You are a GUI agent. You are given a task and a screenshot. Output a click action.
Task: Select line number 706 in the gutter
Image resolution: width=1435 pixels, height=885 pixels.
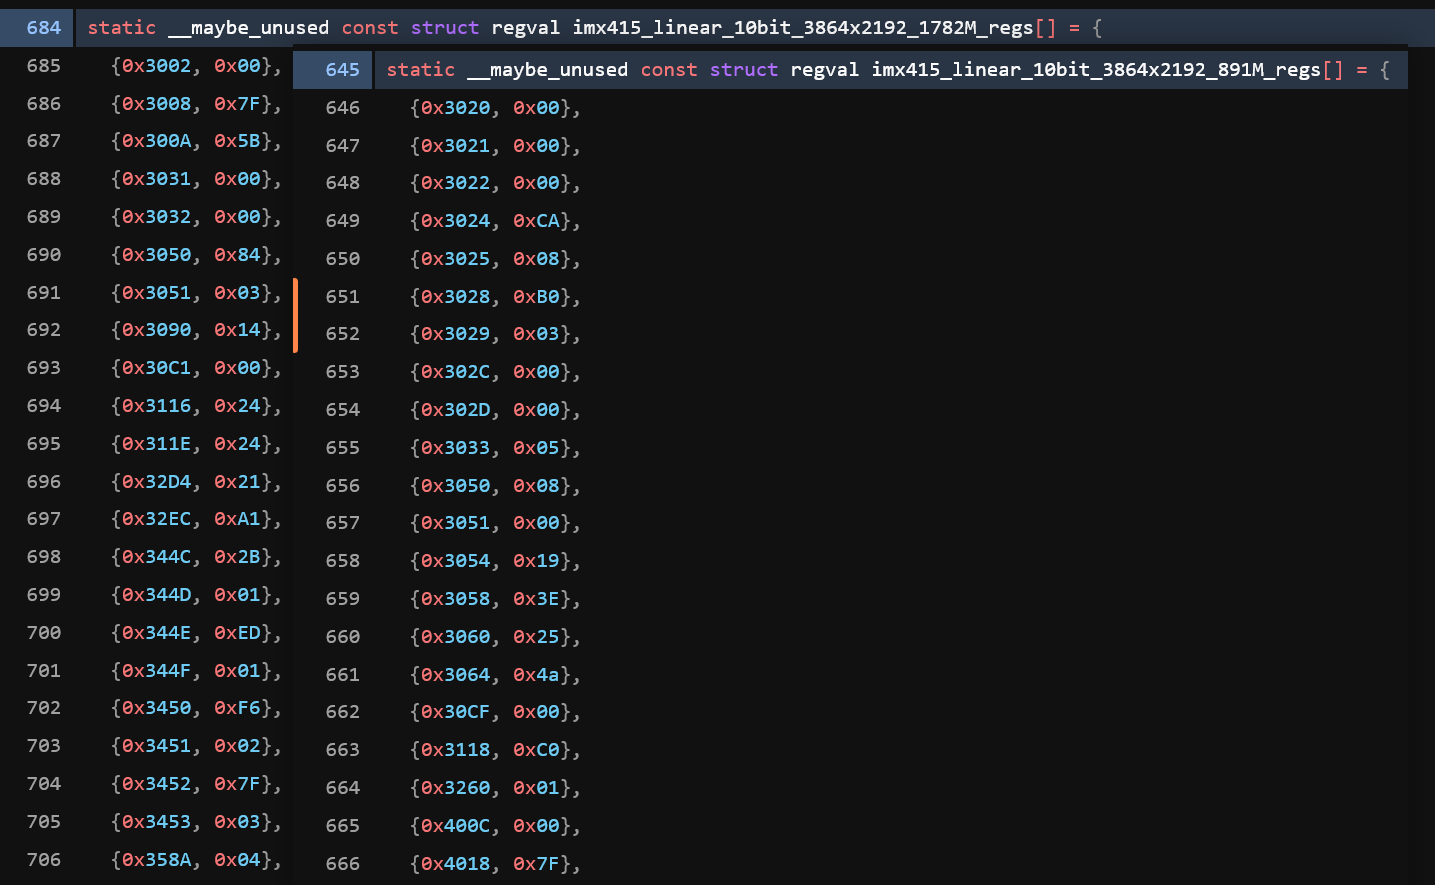tap(44, 860)
